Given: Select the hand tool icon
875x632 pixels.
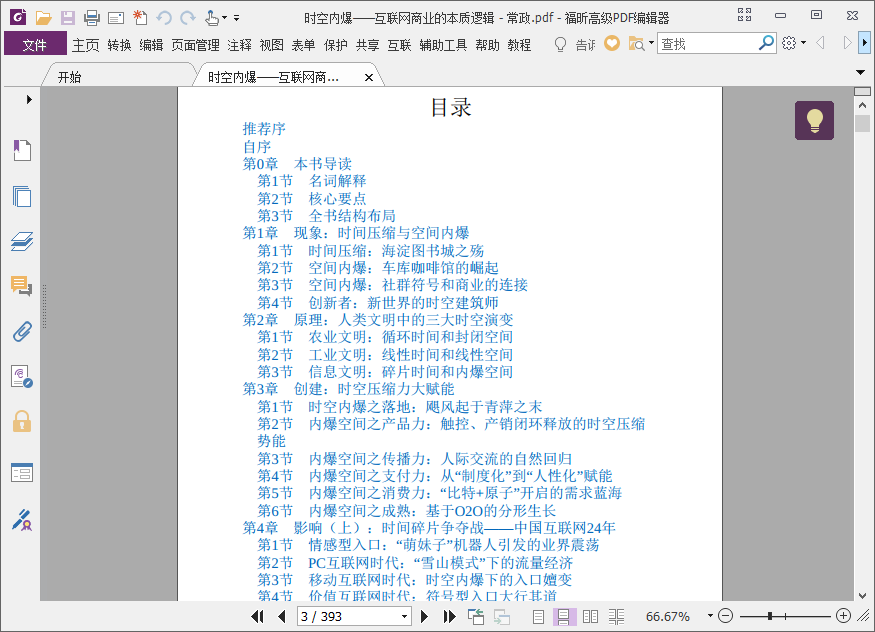Looking at the screenshot, I should point(212,18).
